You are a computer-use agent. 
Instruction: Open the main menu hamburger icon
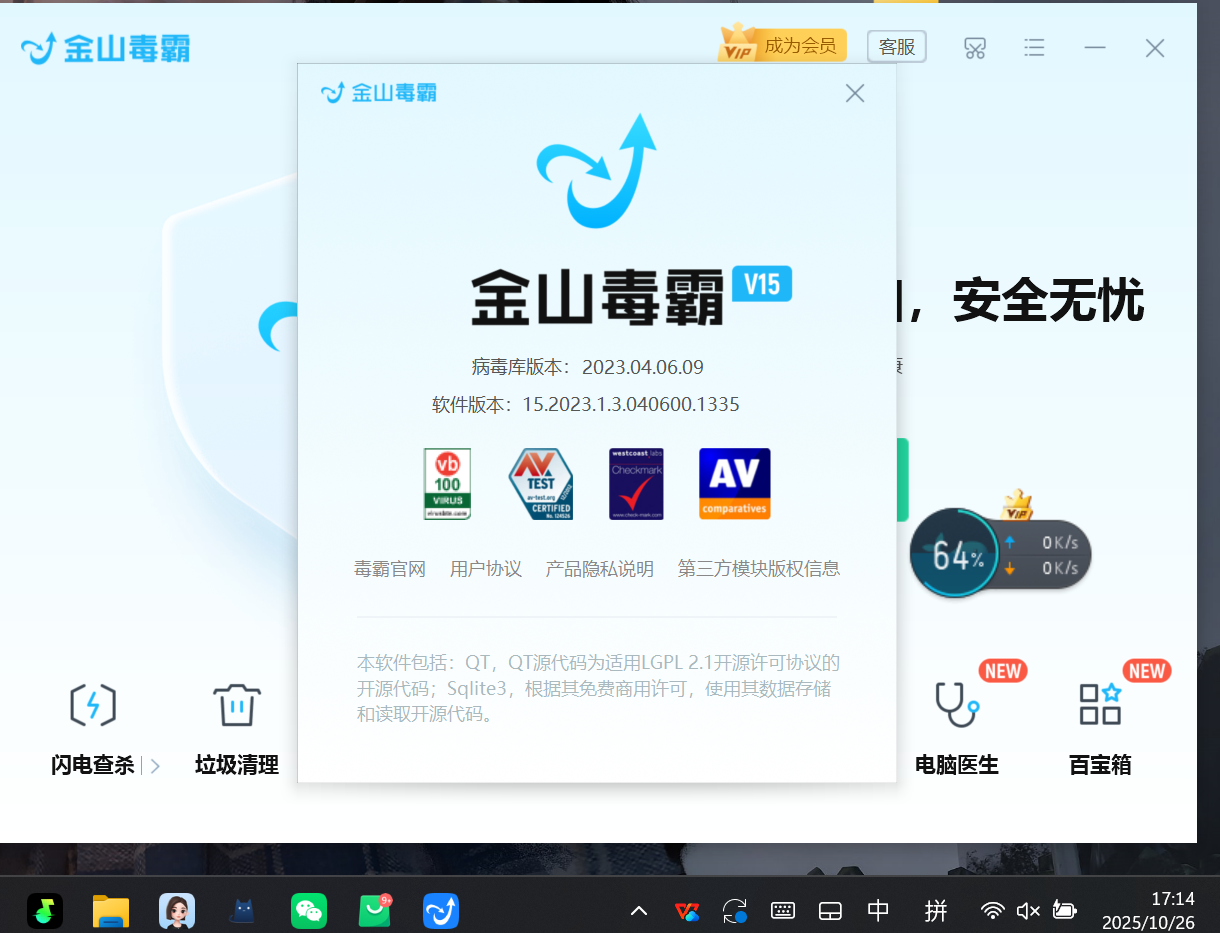tap(1035, 47)
